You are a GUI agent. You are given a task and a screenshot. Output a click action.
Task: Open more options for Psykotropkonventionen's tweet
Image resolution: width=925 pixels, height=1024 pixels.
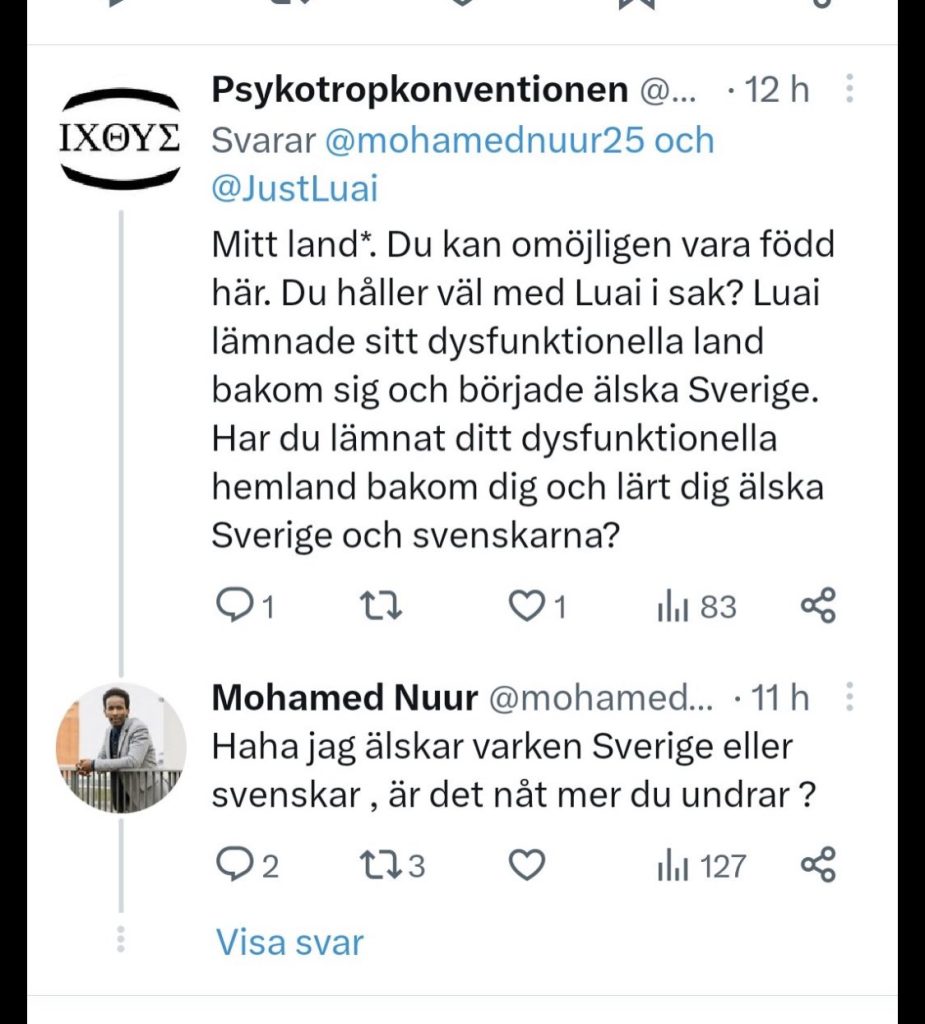850,90
